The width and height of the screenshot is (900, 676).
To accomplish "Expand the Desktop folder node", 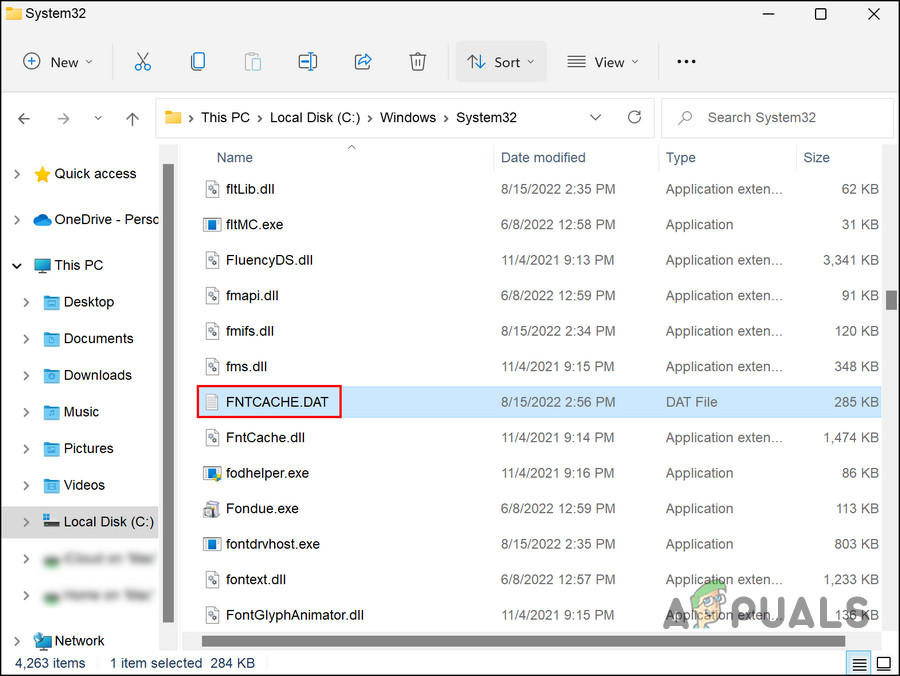I will (26, 302).
